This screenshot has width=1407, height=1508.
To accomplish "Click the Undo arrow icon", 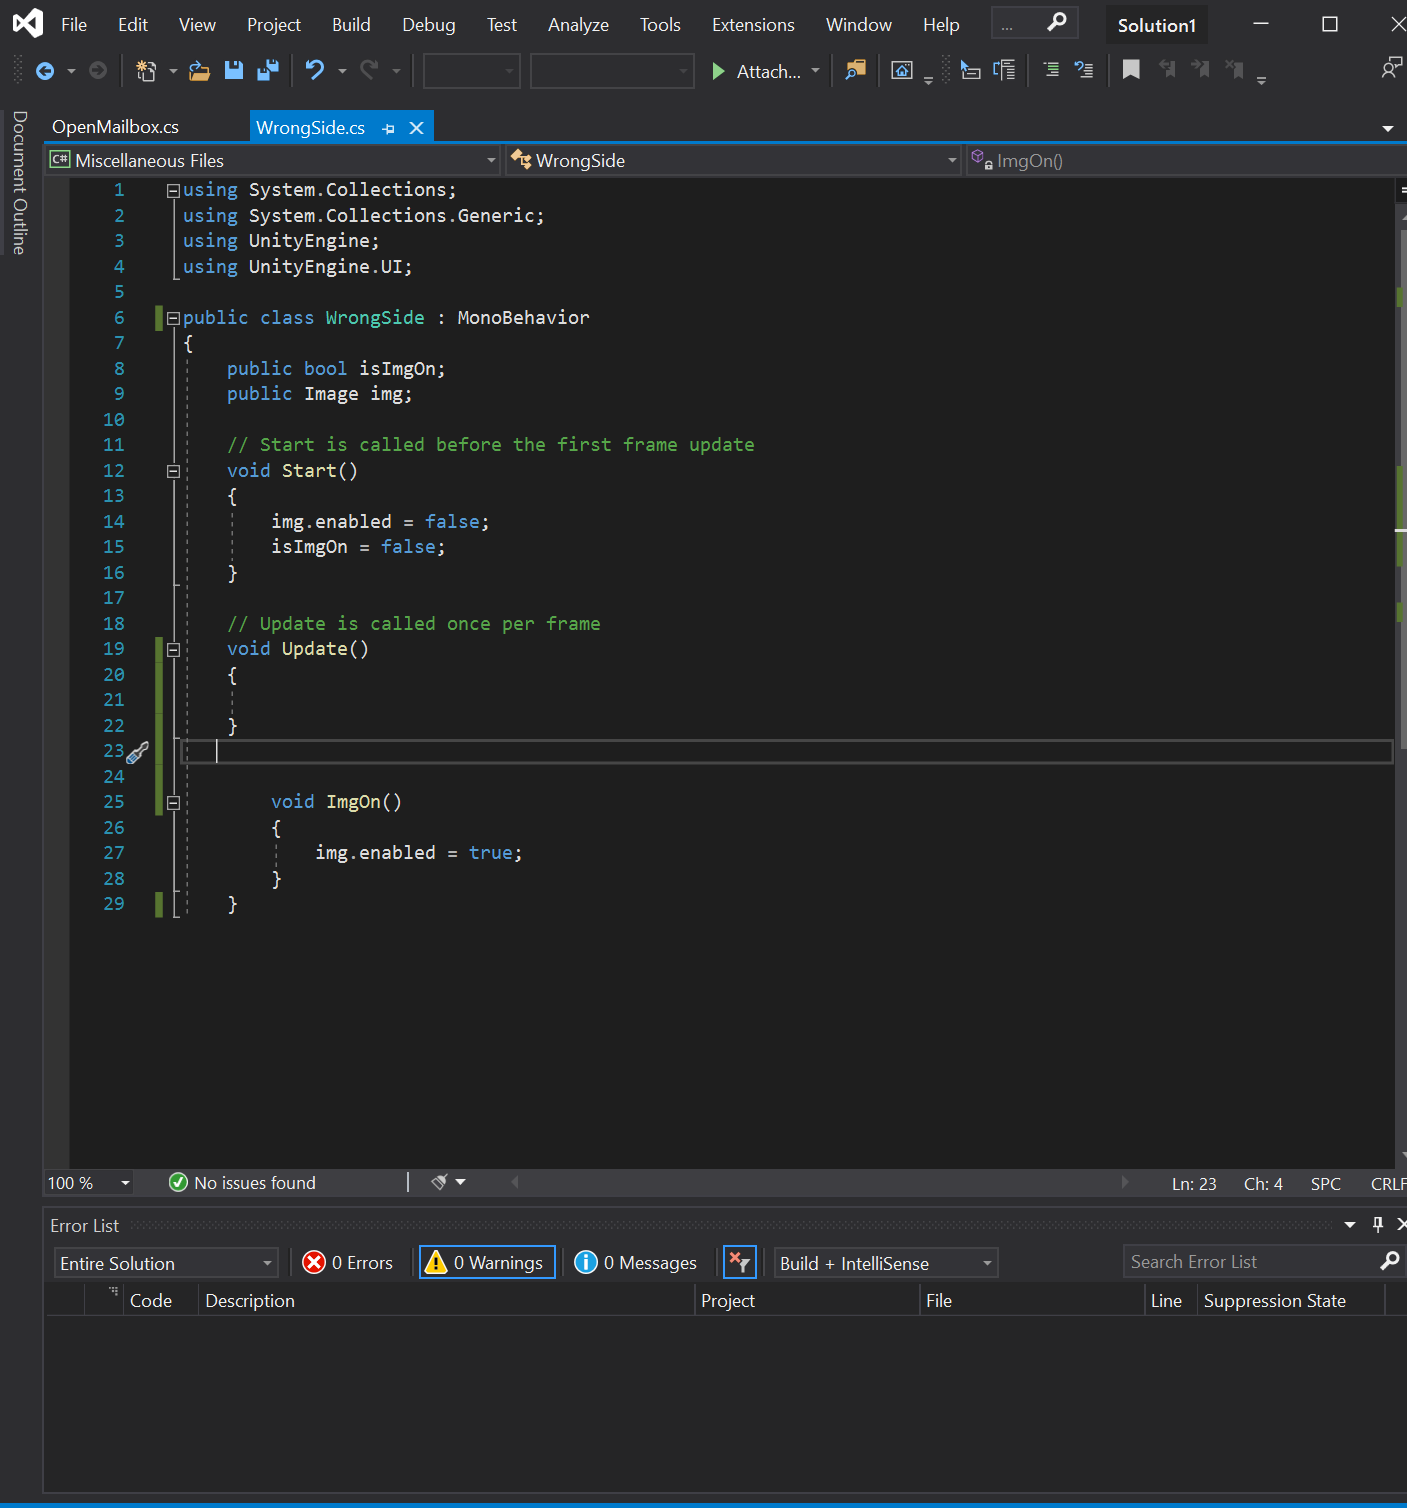I will tap(315, 70).
